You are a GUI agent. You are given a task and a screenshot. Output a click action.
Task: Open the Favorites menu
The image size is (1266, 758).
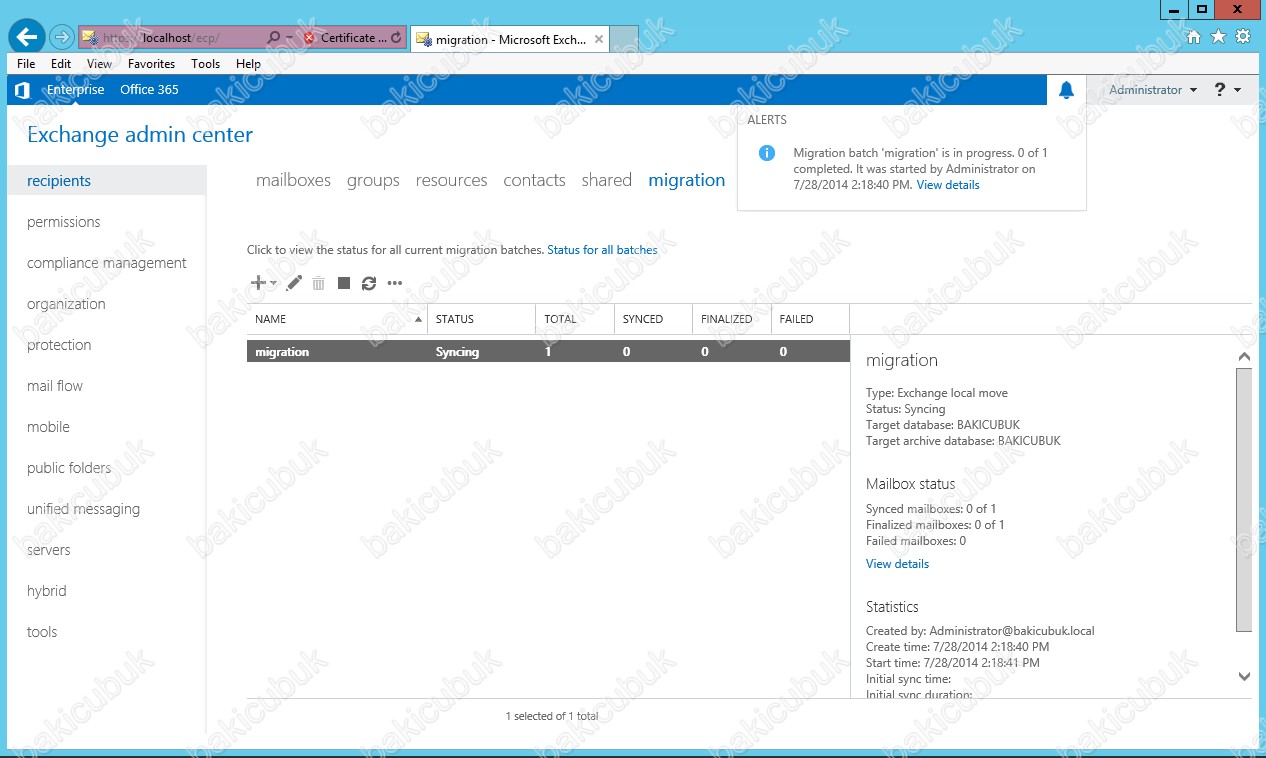(151, 63)
